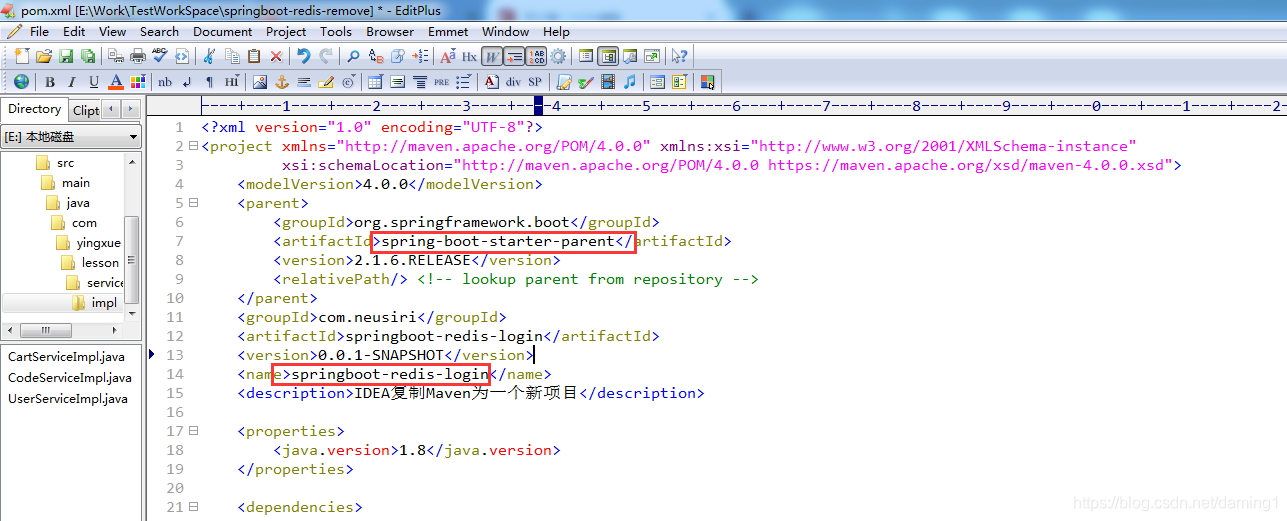Collapse the dependencies element fold marker
The width and height of the screenshot is (1287, 521).
coord(193,507)
